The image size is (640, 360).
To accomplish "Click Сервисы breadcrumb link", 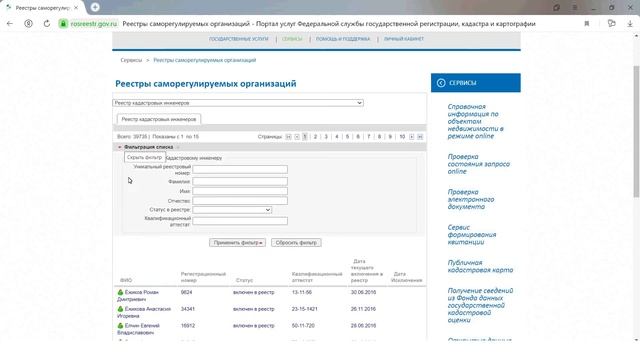I will pos(131,60).
